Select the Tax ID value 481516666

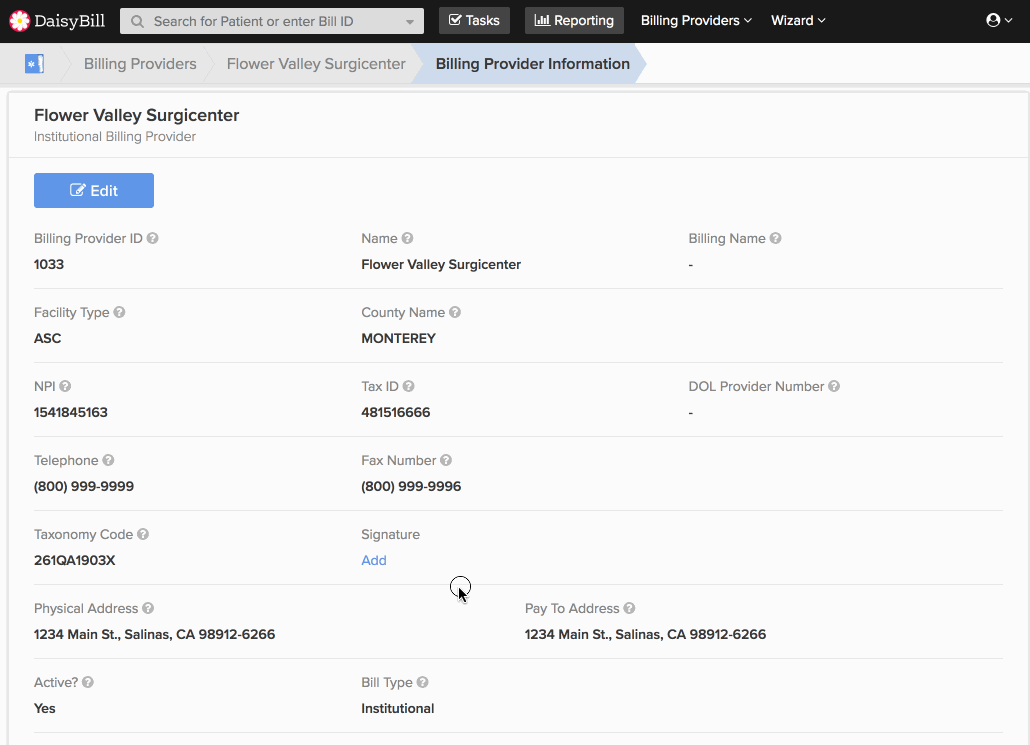[x=395, y=413]
